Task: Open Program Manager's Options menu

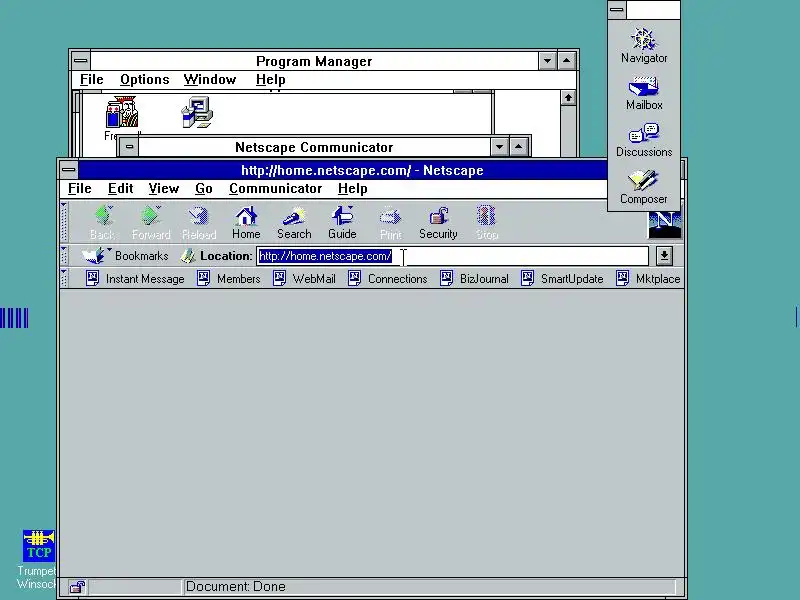Action: click(144, 80)
